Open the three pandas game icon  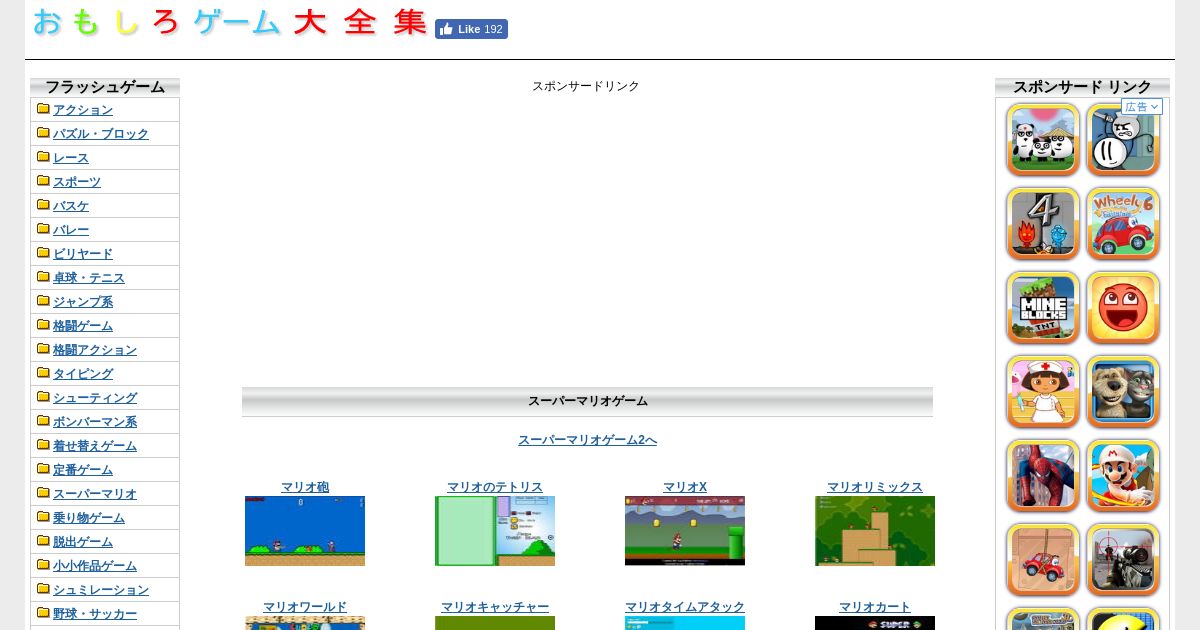[x=1043, y=140]
